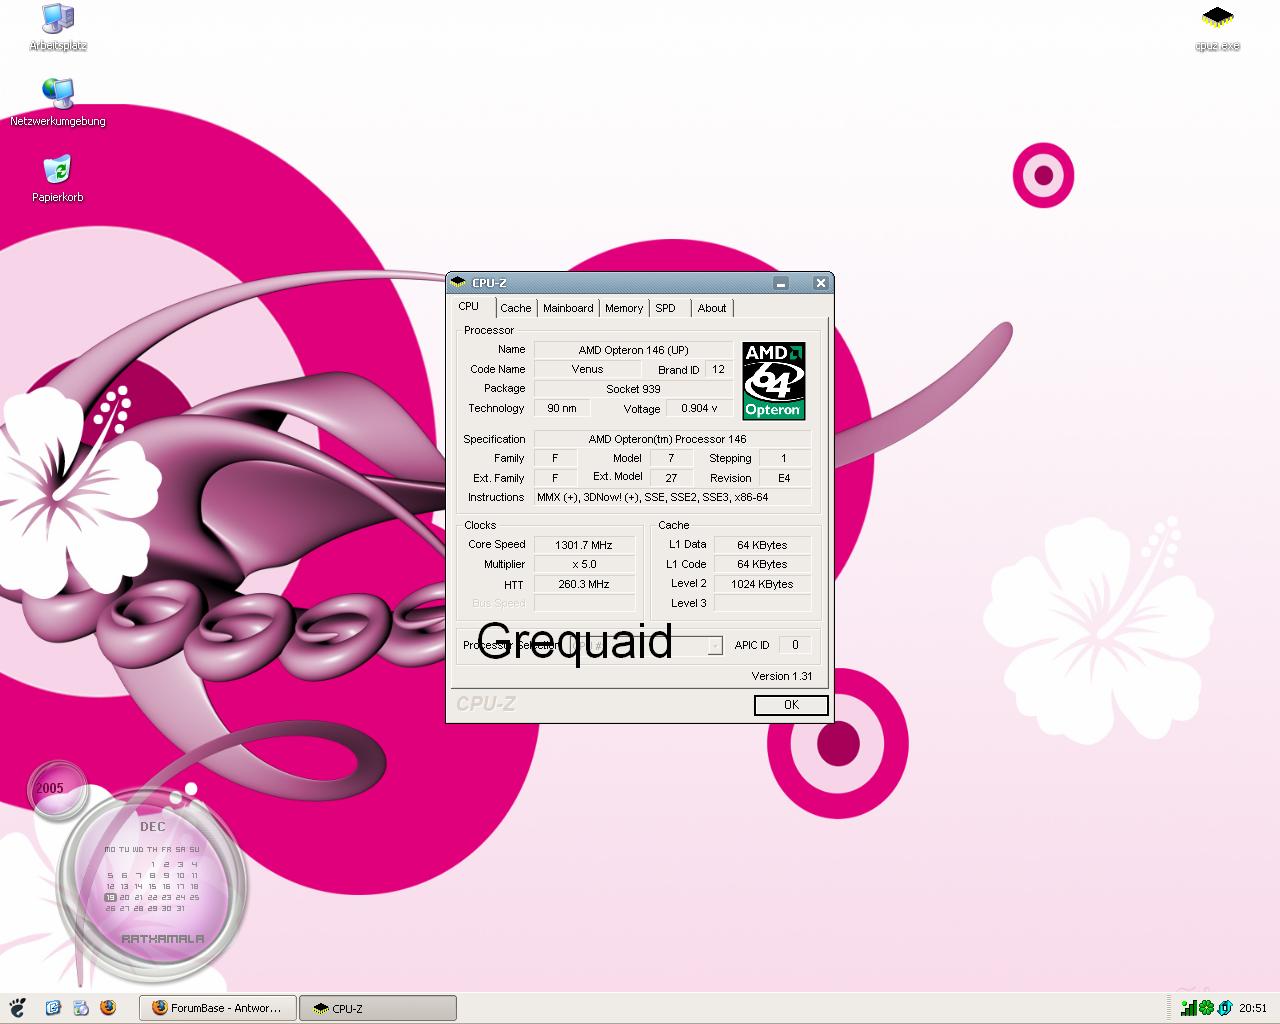Switch to the Memory tab
1280x1024 pixels.
coord(624,308)
